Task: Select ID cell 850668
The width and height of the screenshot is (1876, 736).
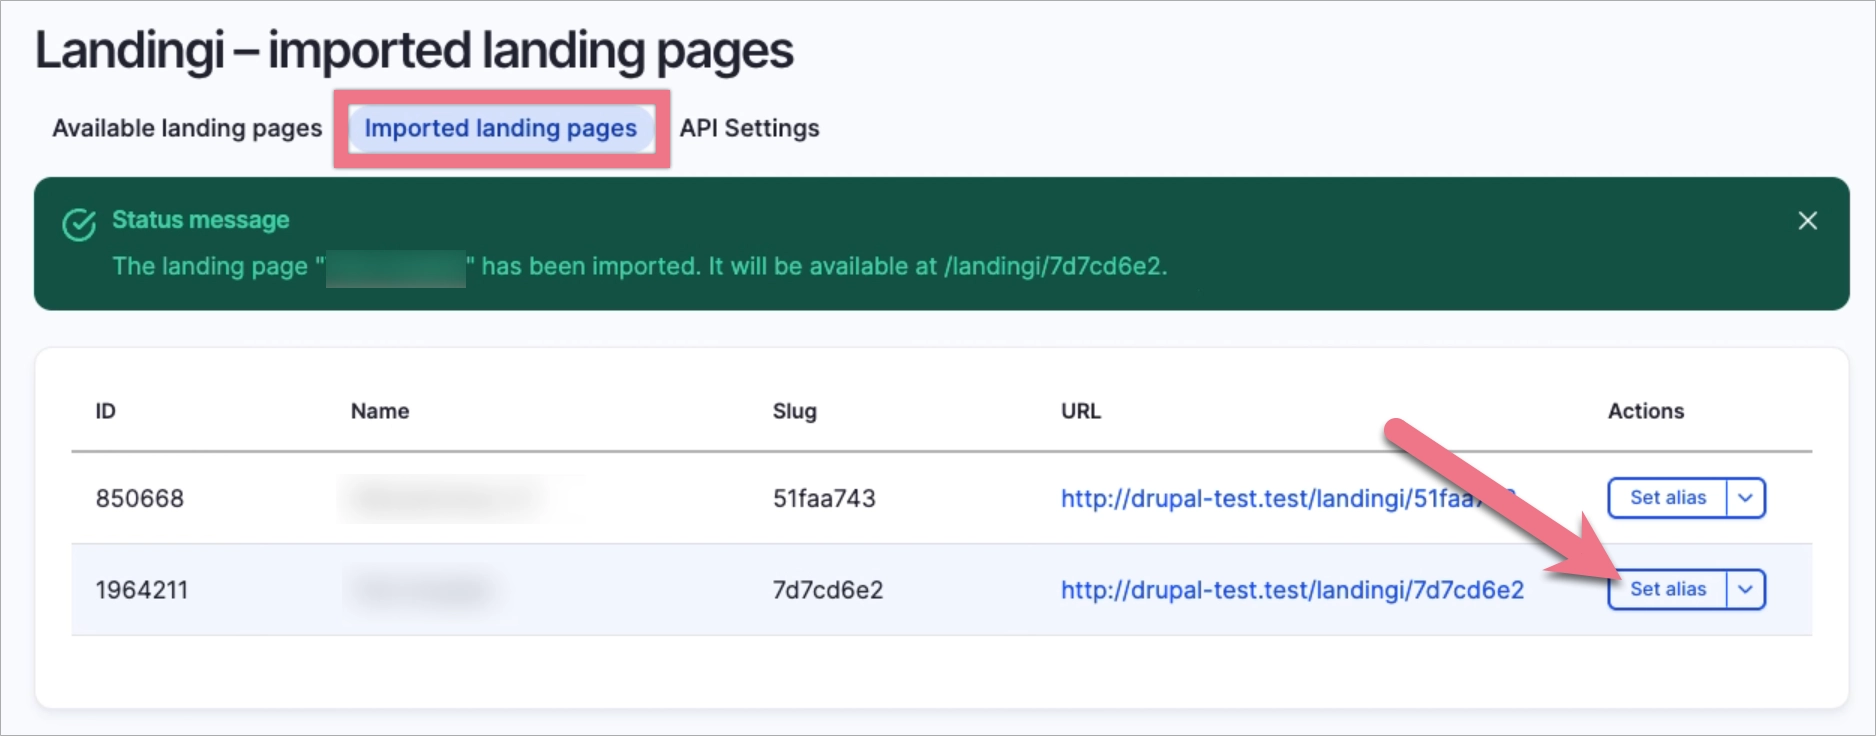Action: (140, 498)
